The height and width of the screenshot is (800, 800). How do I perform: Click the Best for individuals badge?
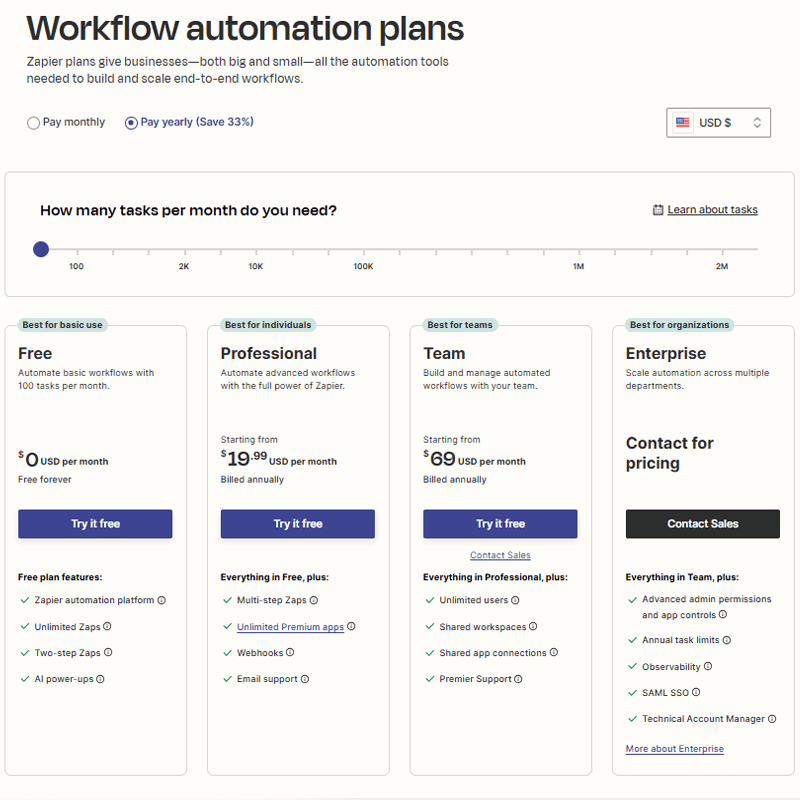coord(268,325)
